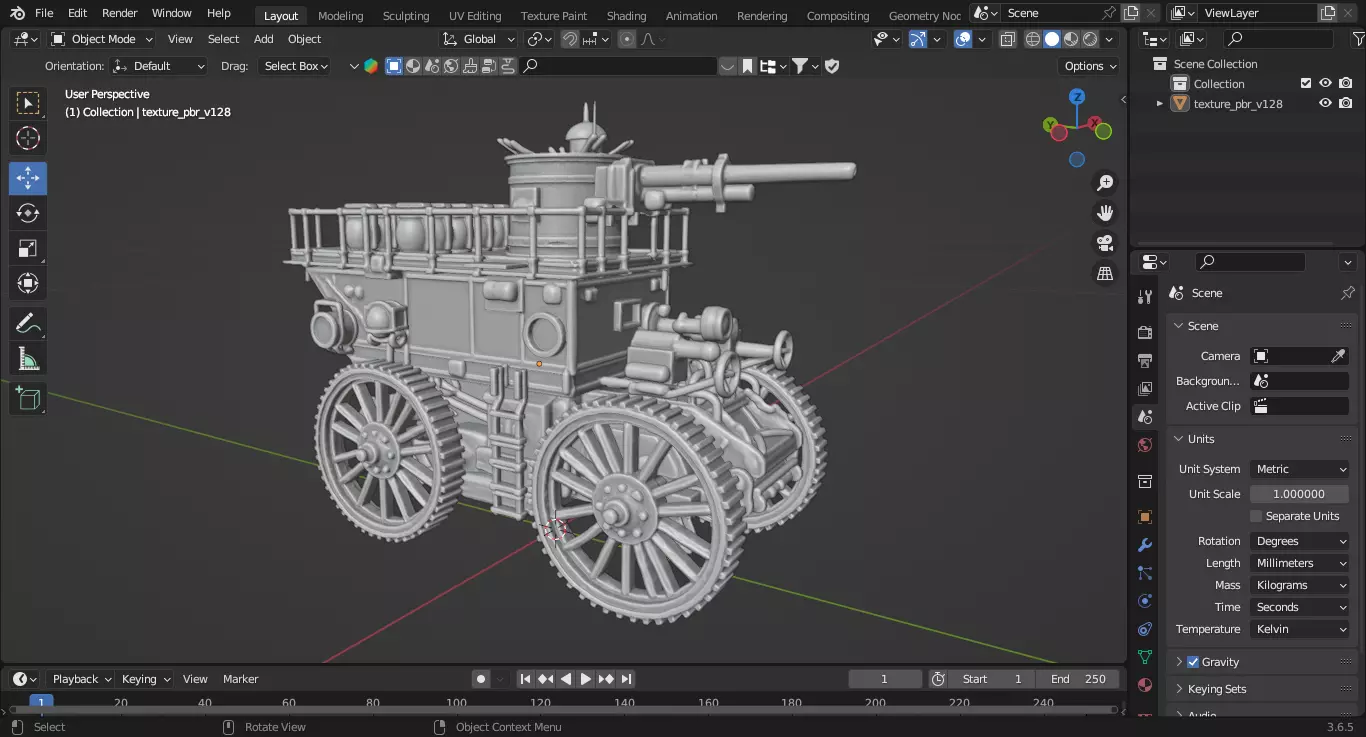The image size is (1366, 737).
Task: Click the current frame number field
Action: click(x=885, y=679)
